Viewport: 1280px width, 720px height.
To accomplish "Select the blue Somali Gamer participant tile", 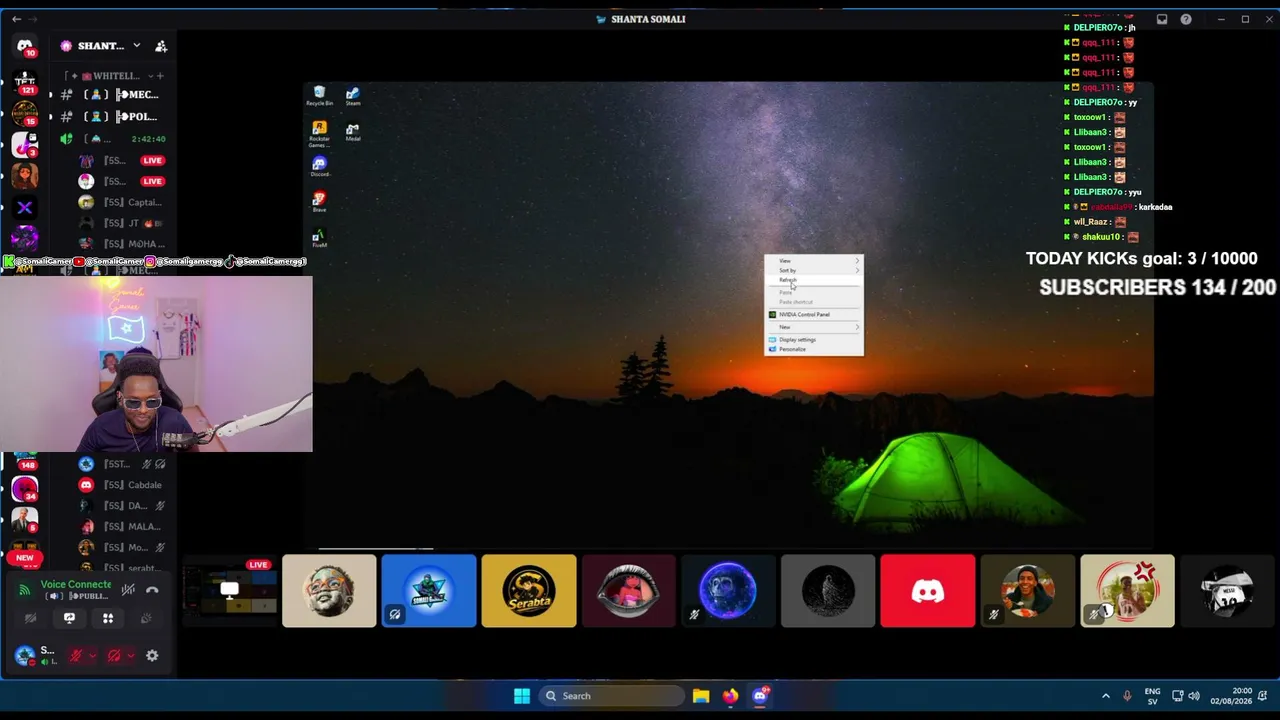I will 429,591.
